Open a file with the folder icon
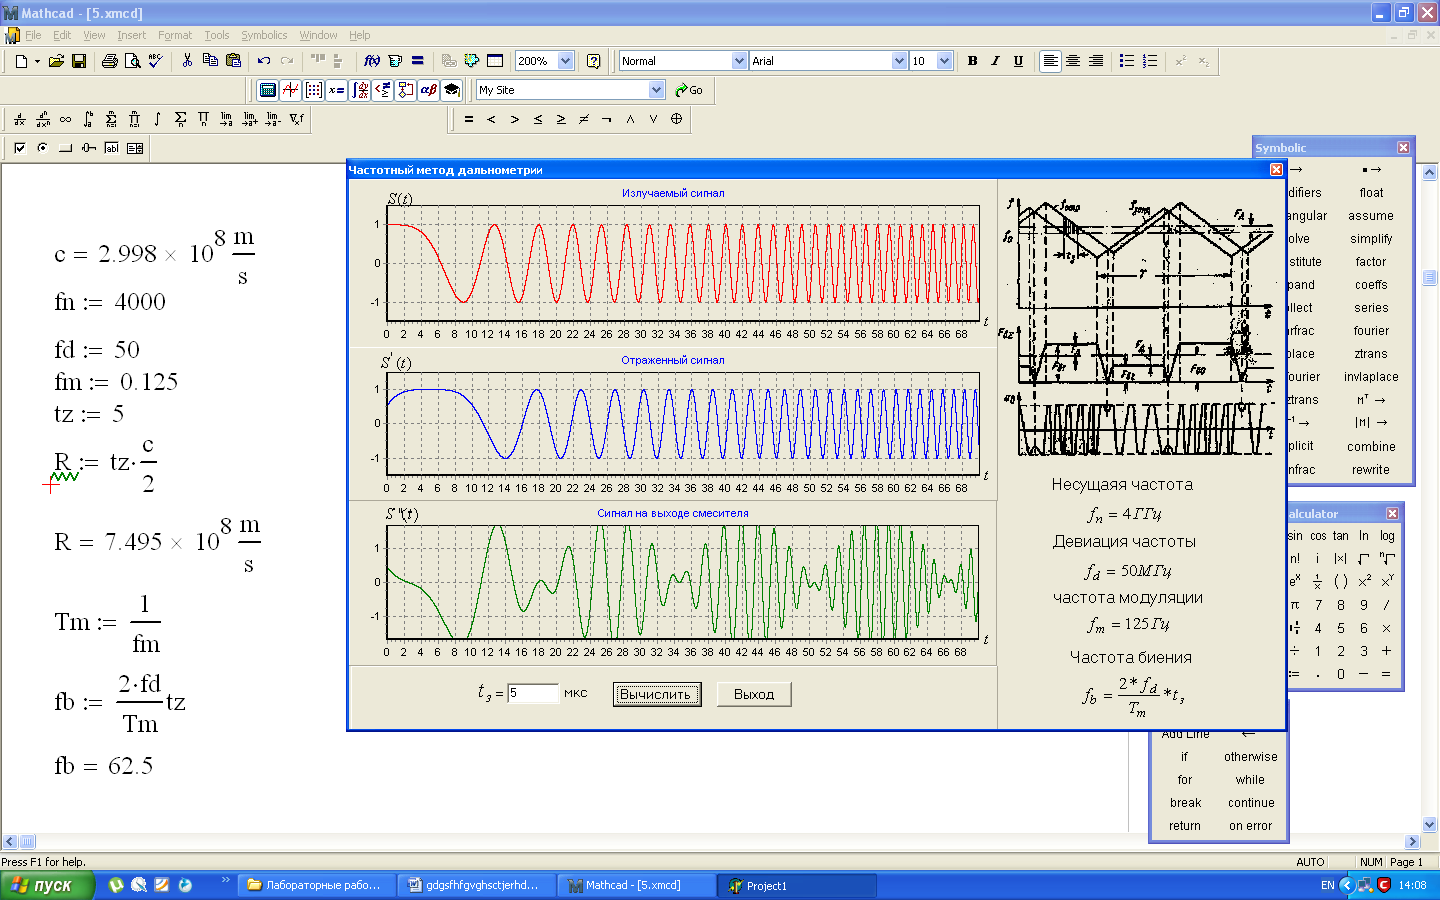This screenshot has height=900, width=1440. pyautogui.click(x=57, y=61)
